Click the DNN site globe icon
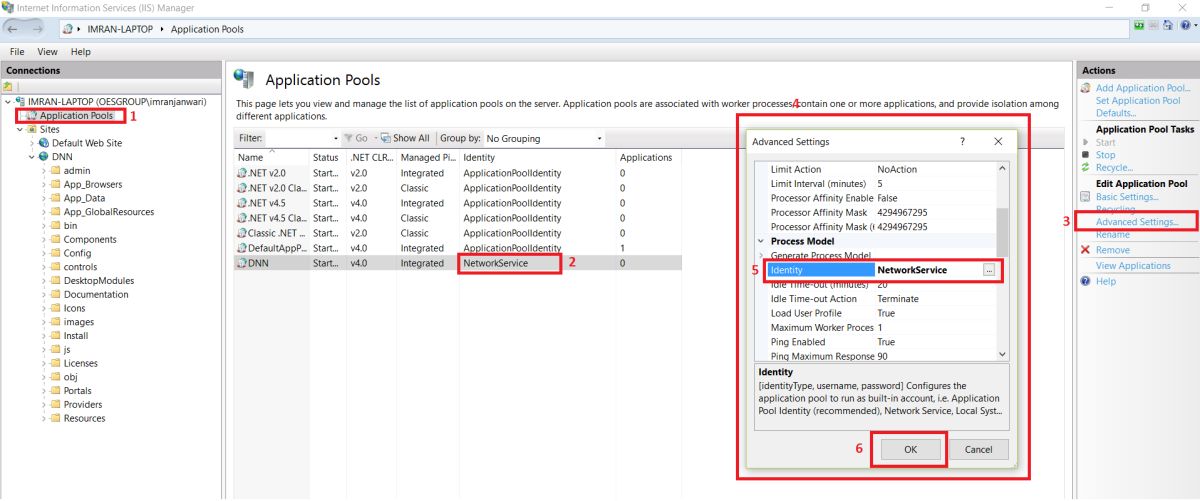 click(x=43, y=157)
